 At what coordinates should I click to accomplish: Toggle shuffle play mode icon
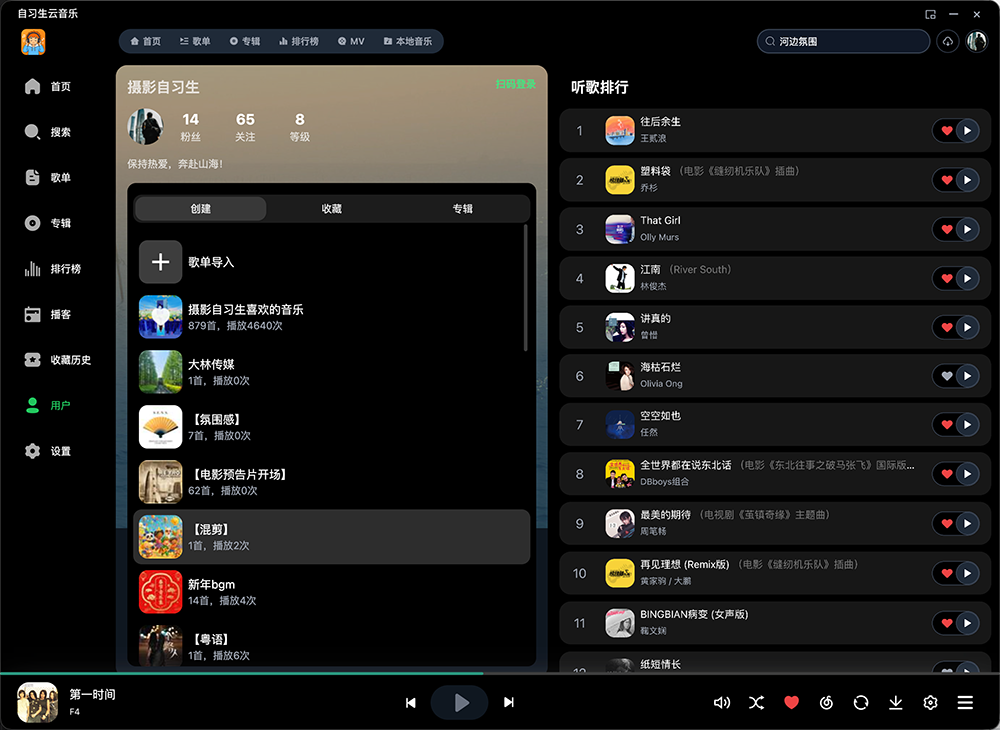[x=756, y=703]
